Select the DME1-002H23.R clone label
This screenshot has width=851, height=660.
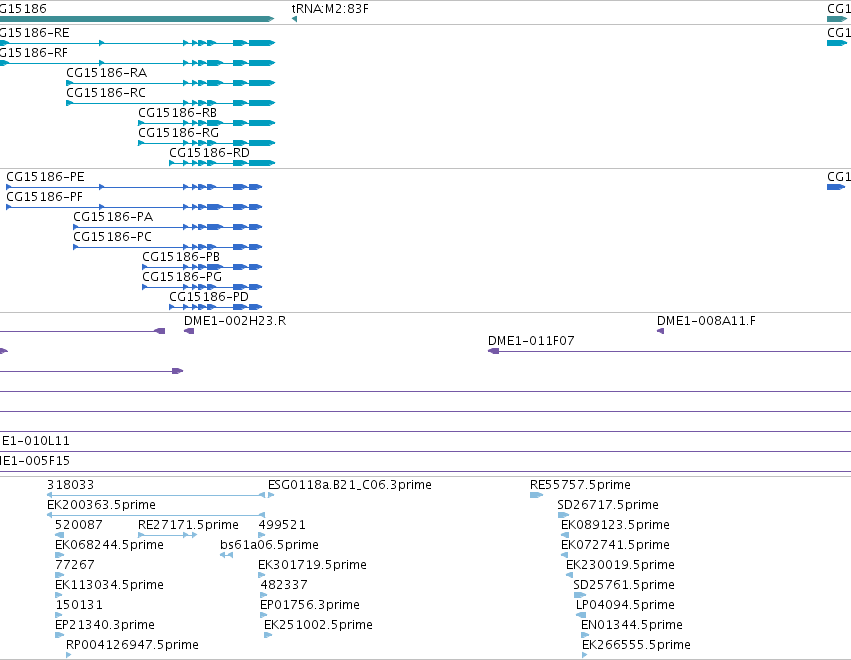point(235,321)
